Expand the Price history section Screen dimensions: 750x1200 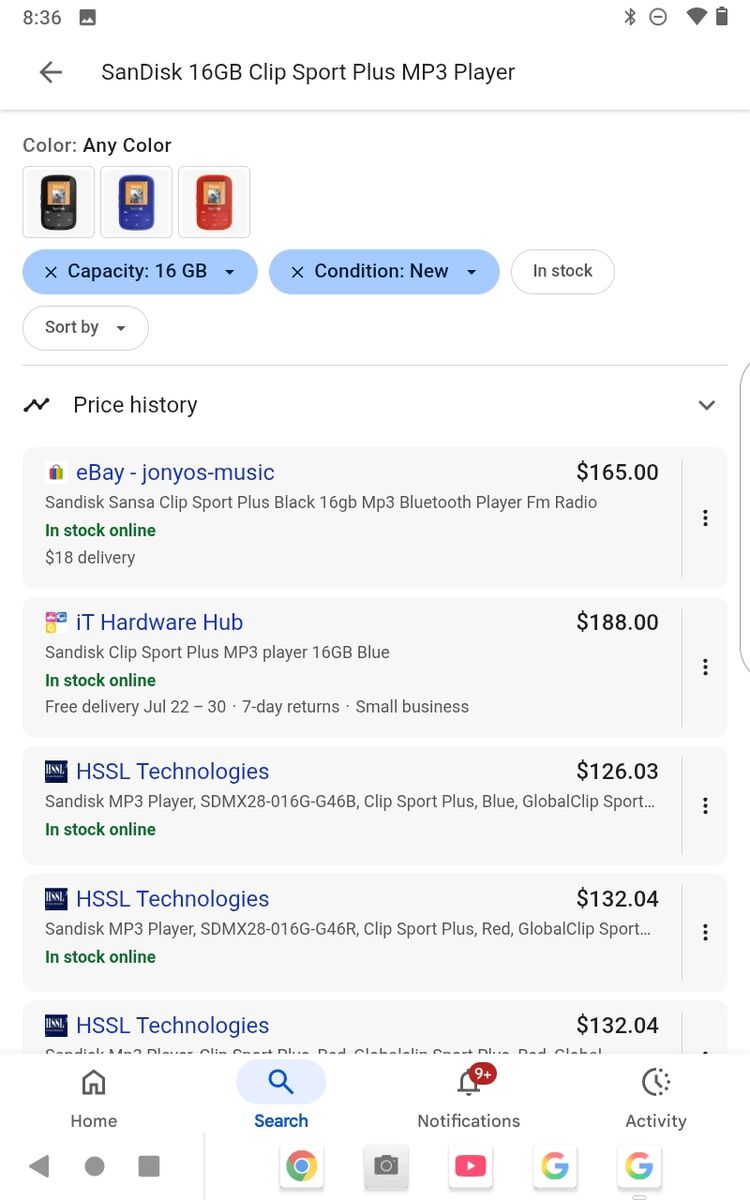pos(706,405)
